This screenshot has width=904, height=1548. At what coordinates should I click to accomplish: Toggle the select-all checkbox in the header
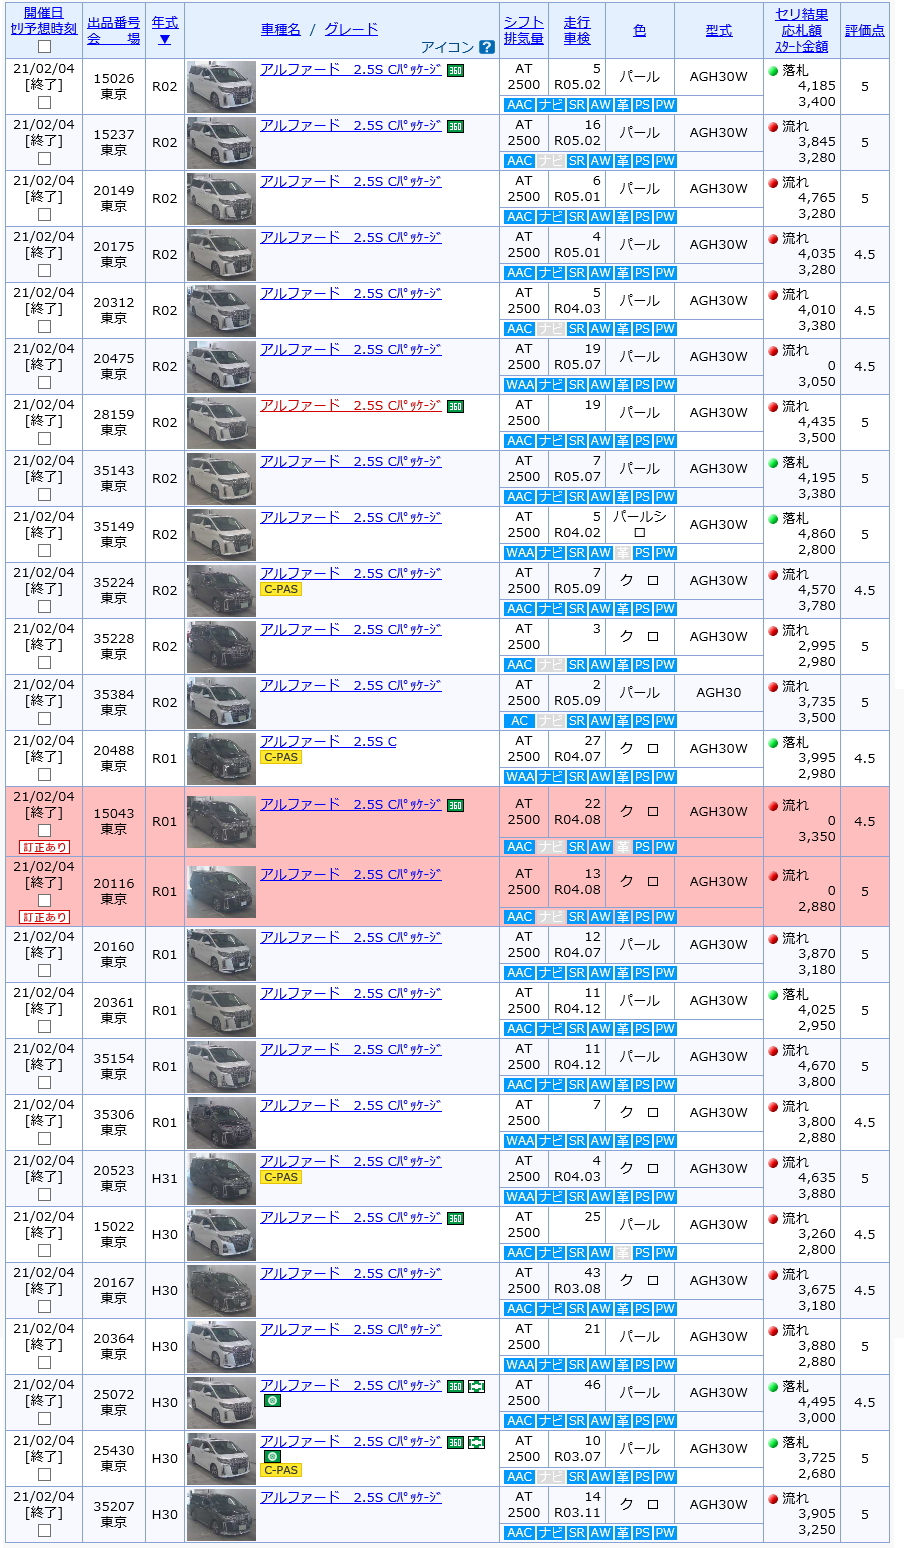pos(44,47)
